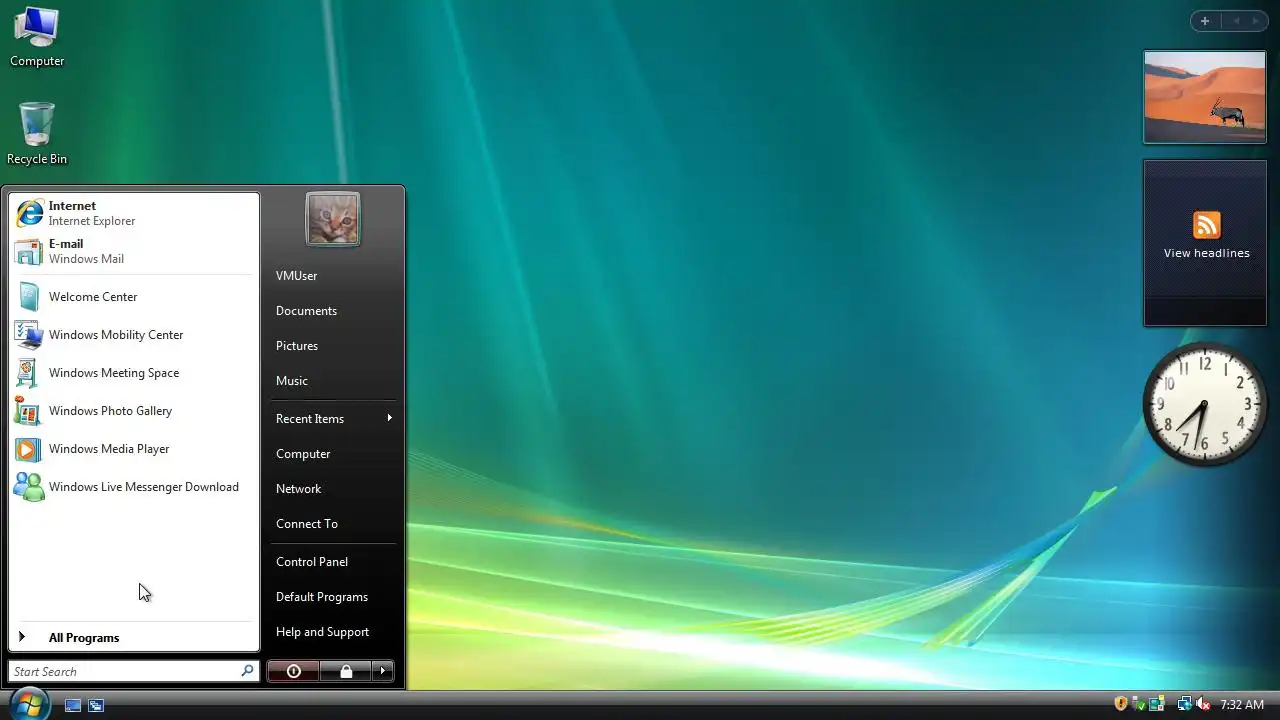Click the search magnifier icon

pos(247,671)
